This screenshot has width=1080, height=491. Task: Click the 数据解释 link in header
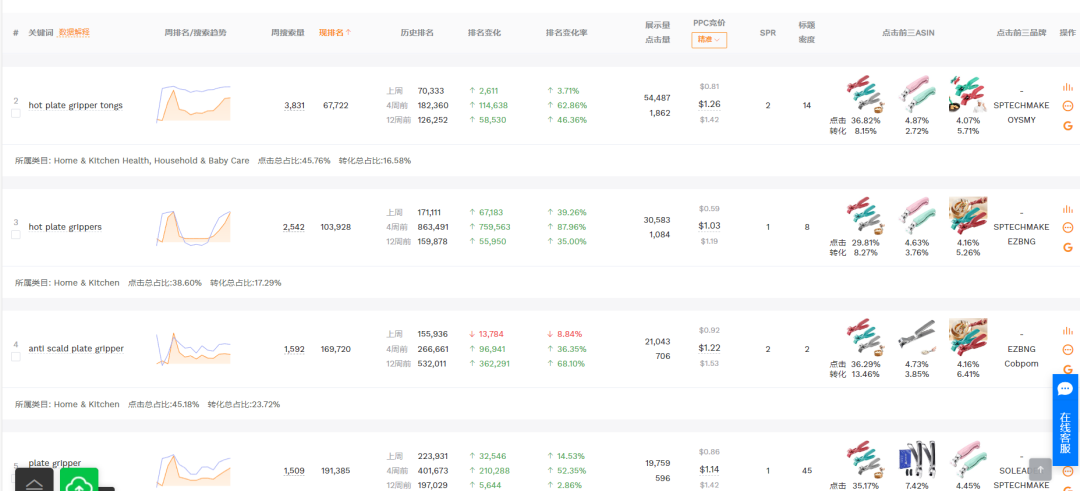point(74,33)
